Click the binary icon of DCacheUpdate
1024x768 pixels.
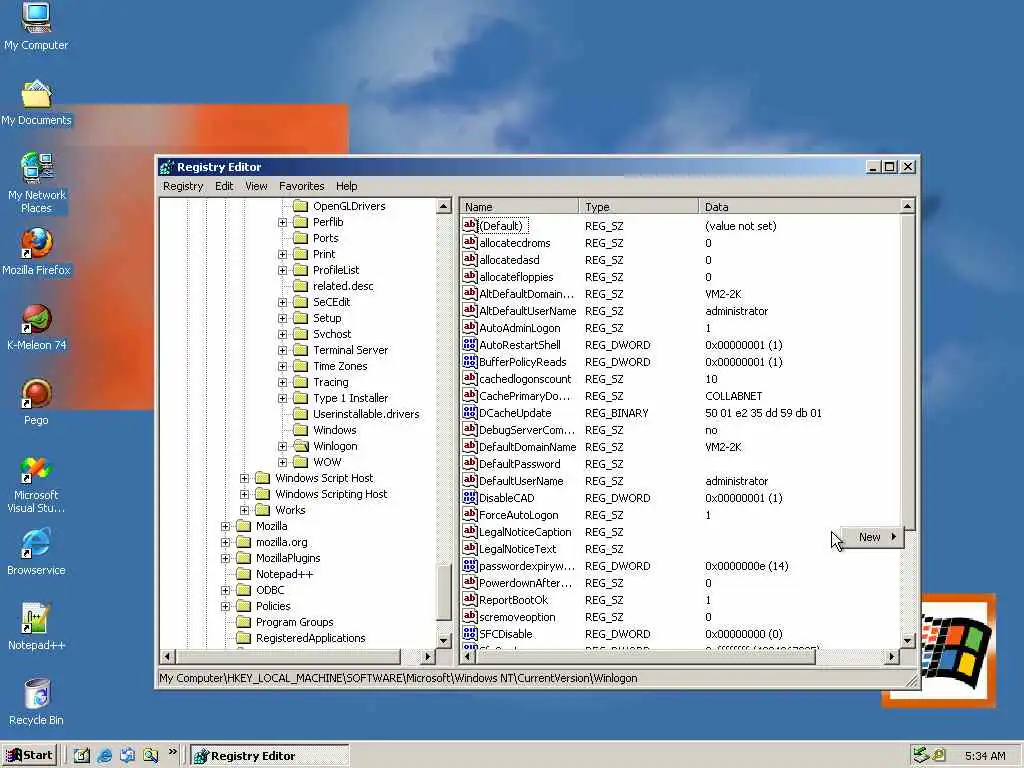tap(470, 412)
